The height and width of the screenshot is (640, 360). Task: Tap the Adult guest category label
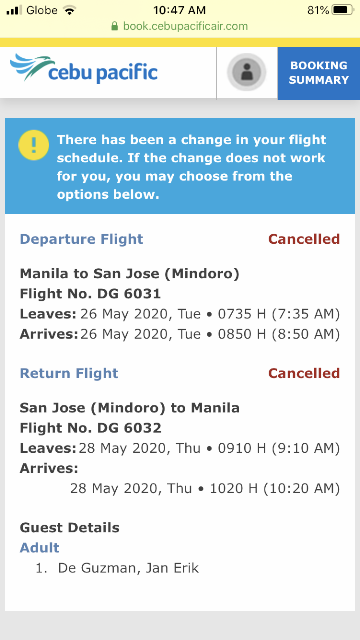tap(40, 547)
